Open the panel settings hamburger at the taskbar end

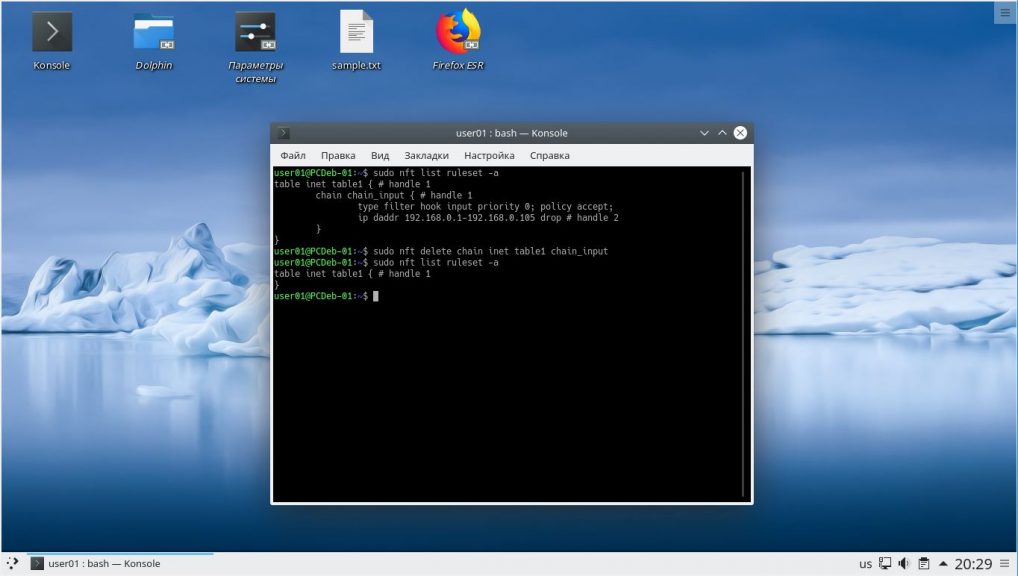(1005, 564)
